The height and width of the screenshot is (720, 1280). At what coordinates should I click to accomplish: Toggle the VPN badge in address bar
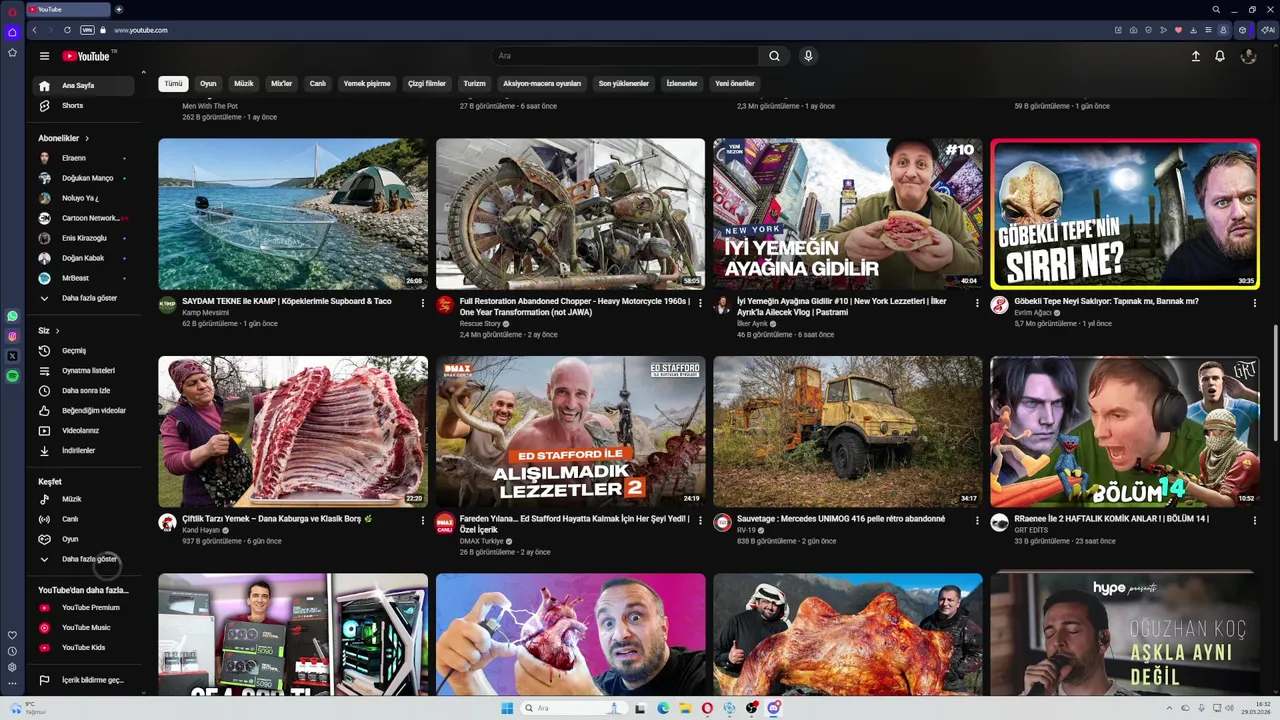pos(87,30)
